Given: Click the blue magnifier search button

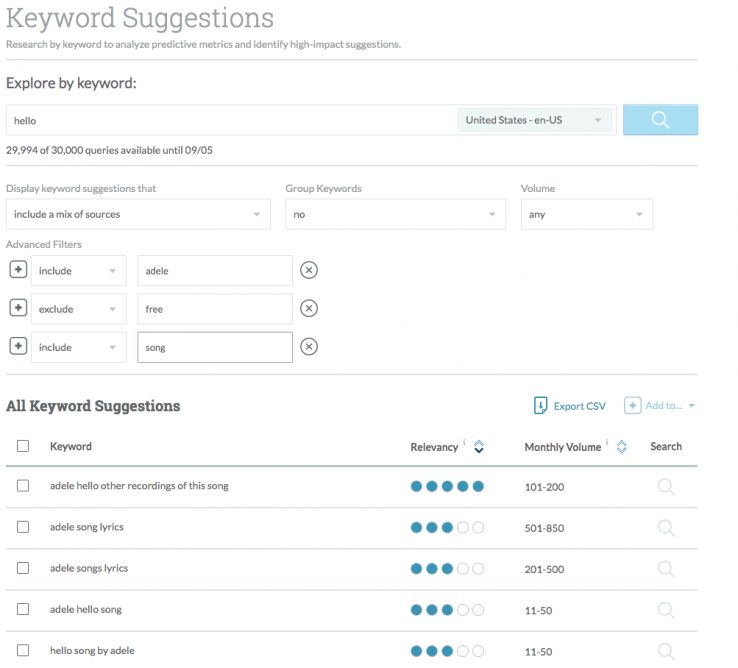Looking at the screenshot, I should (x=660, y=120).
